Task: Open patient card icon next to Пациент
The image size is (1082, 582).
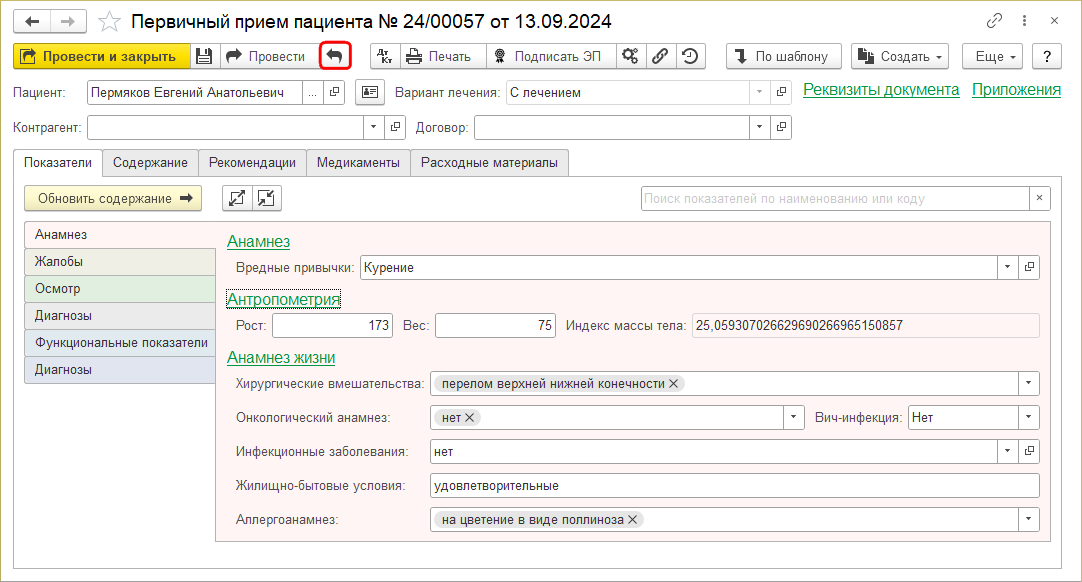Action: 370,92
